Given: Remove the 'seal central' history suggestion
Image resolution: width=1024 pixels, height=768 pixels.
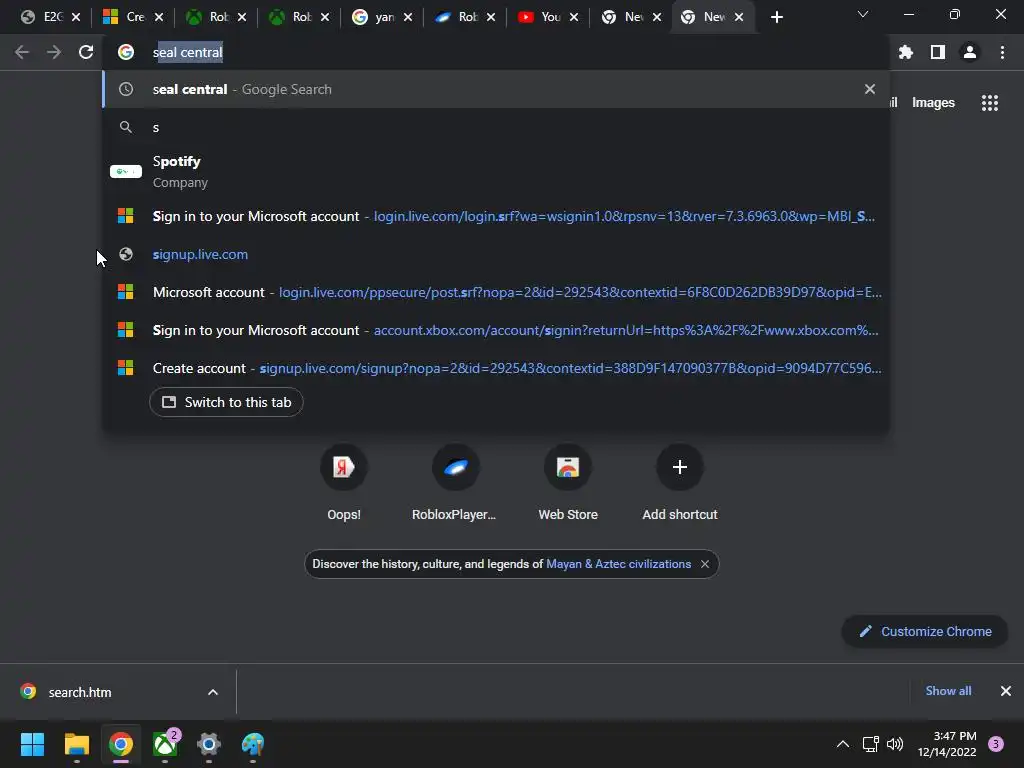Looking at the screenshot, I should coord(870,89).
